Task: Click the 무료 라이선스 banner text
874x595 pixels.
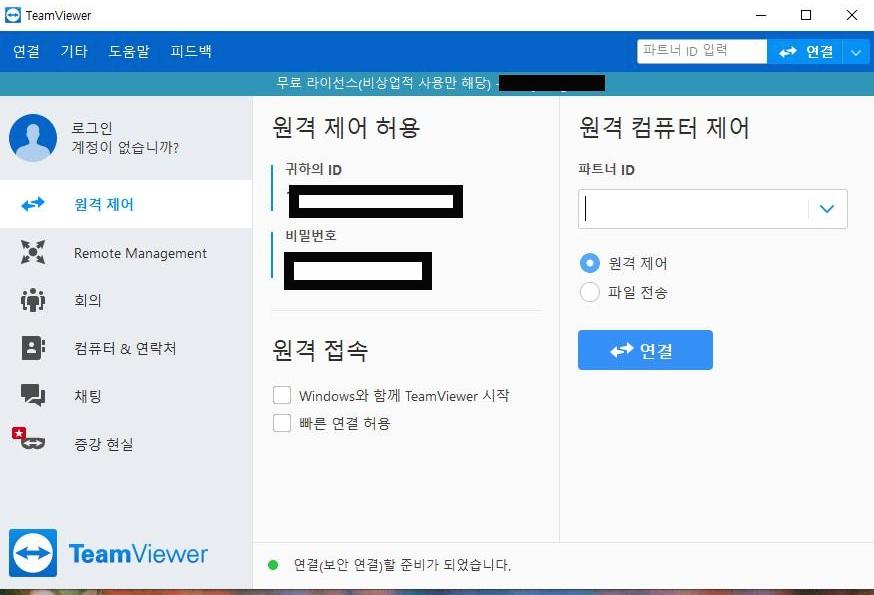Action: (x=383, y=83)
